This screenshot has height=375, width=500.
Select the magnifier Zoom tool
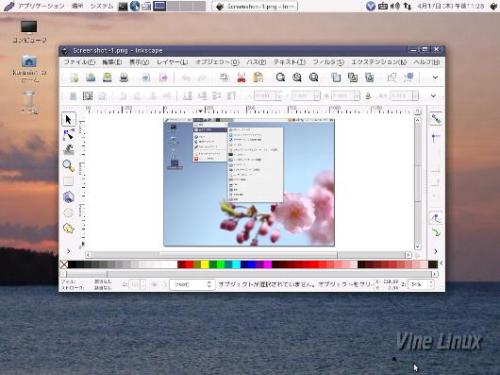pos(68,166)
